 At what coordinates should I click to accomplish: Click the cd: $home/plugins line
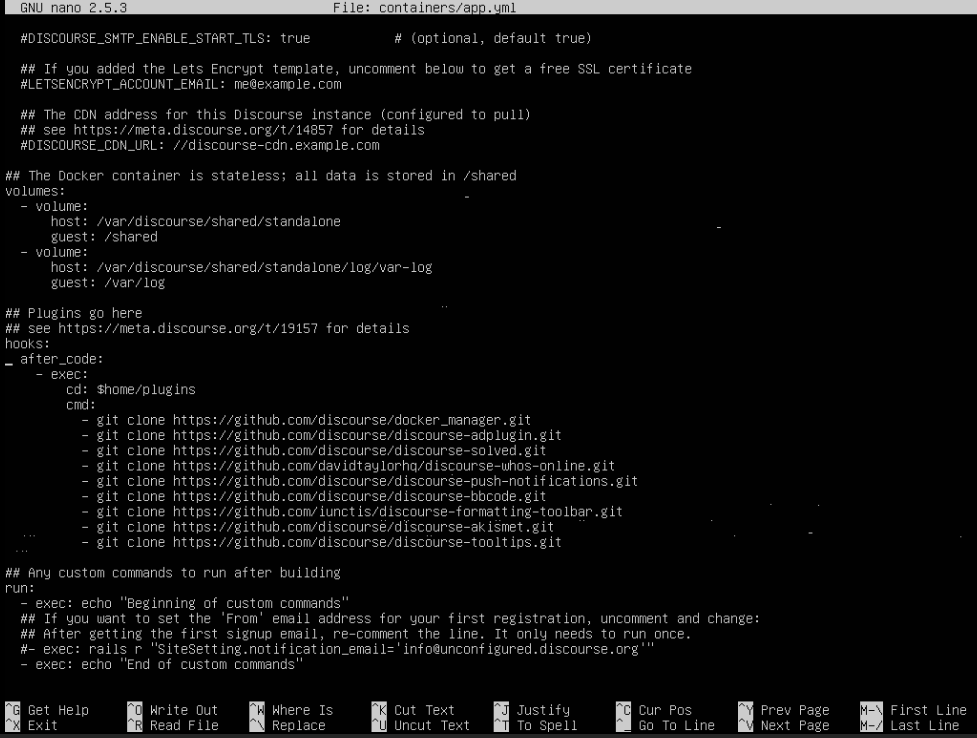131,390
